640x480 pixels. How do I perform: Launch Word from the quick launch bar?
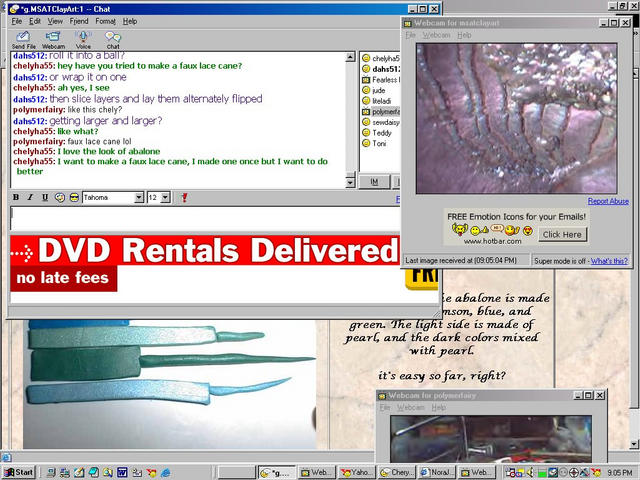point(122,472)
